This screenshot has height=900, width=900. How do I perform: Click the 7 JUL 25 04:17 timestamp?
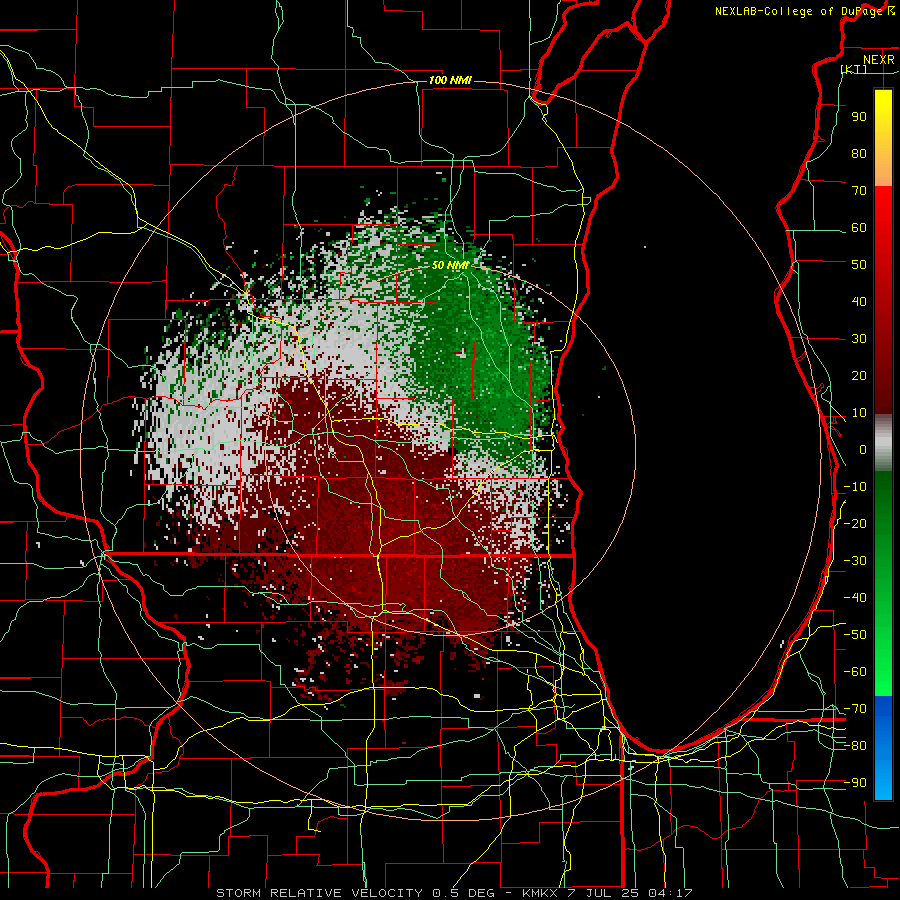click(x=632, y=893)
